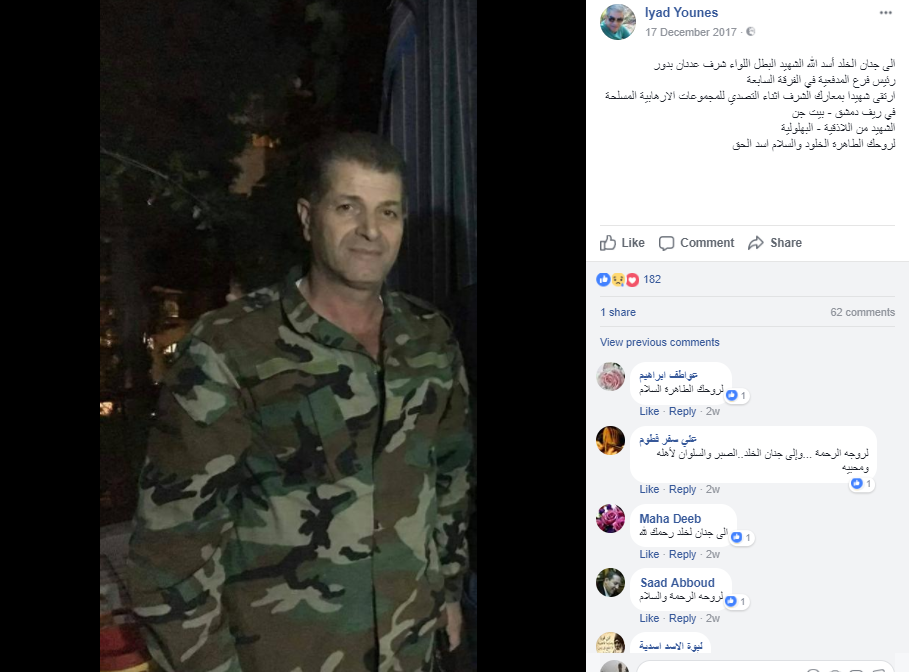Click Saad Abboud's avatar picture
Viewport: 909px width, 672px height.
pyautogui.click(x=610, y=582)
